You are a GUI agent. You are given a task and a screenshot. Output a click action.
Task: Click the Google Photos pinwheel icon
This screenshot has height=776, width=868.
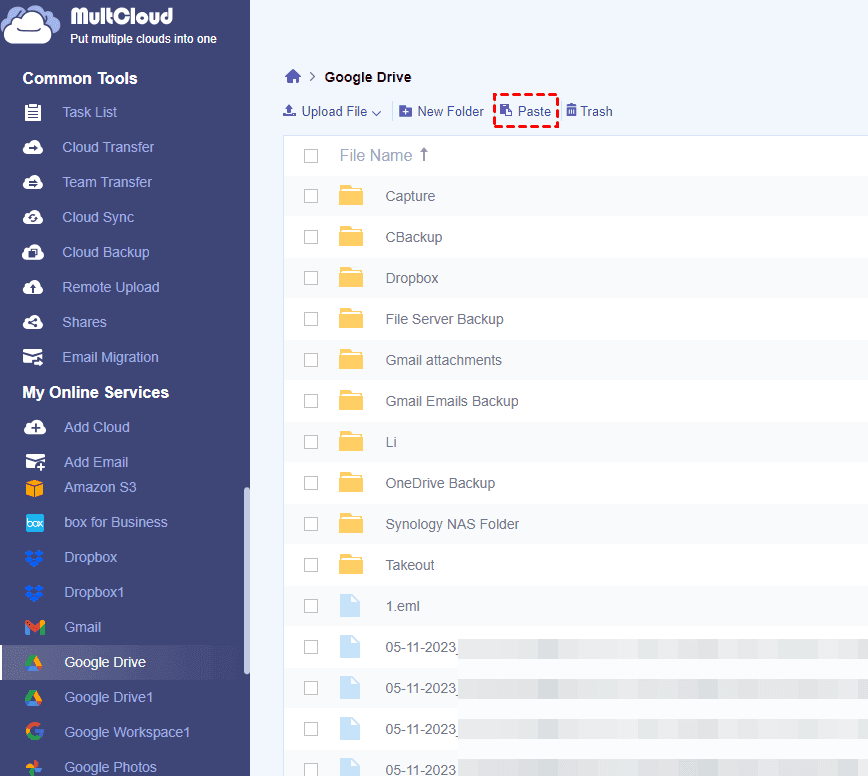pos(34,768)
